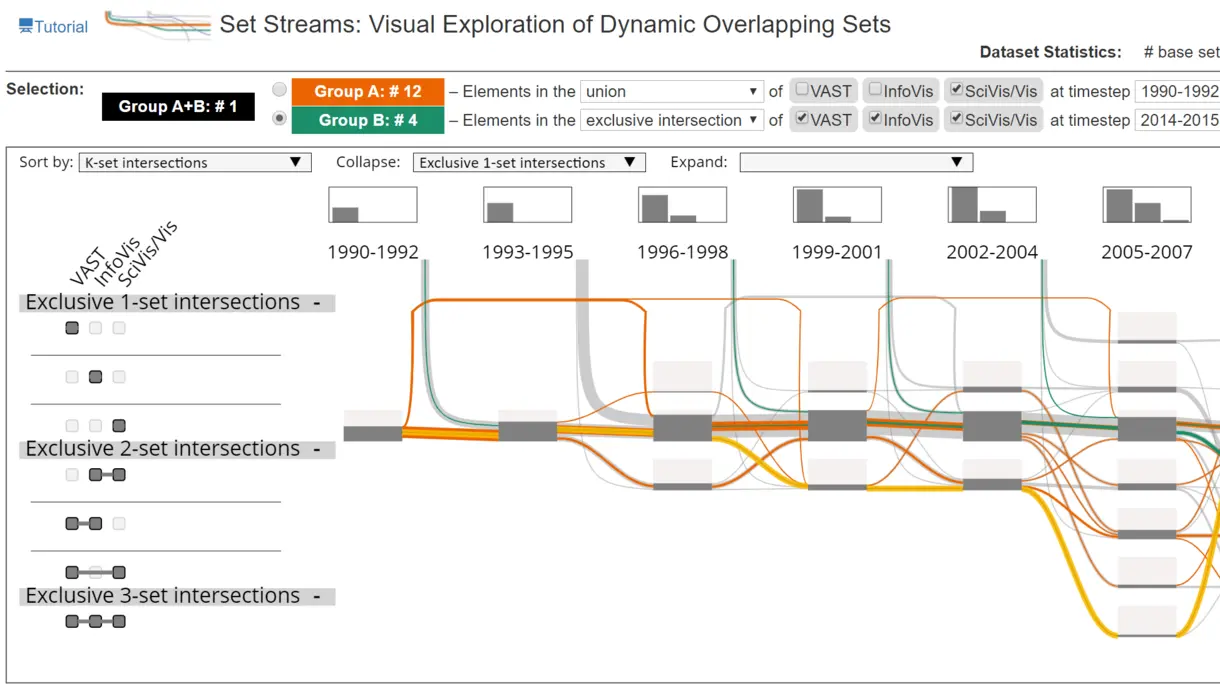Screen dimensions: 1220x686
Task: Open the Sort by dropdown
Action: (195, 162)
